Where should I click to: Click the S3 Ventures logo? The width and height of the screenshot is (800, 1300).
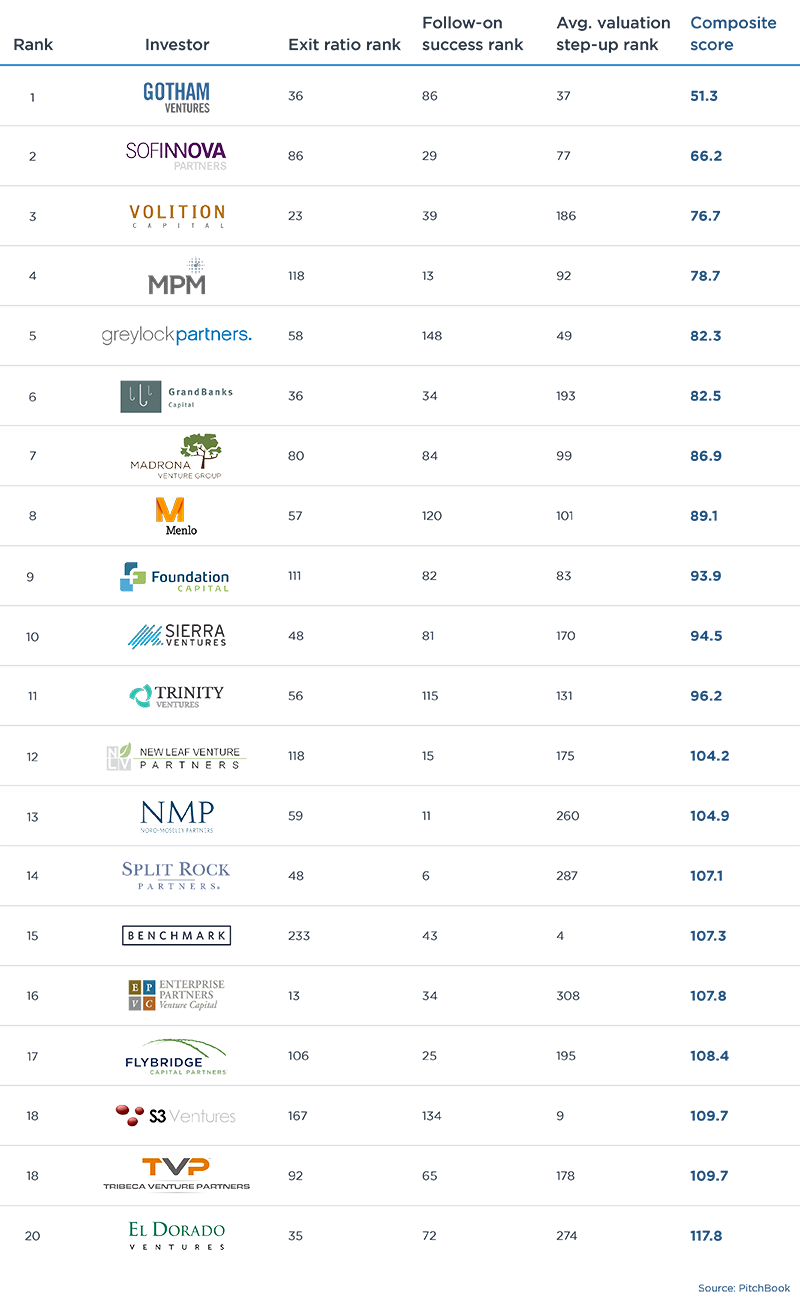click(176, 1116)
